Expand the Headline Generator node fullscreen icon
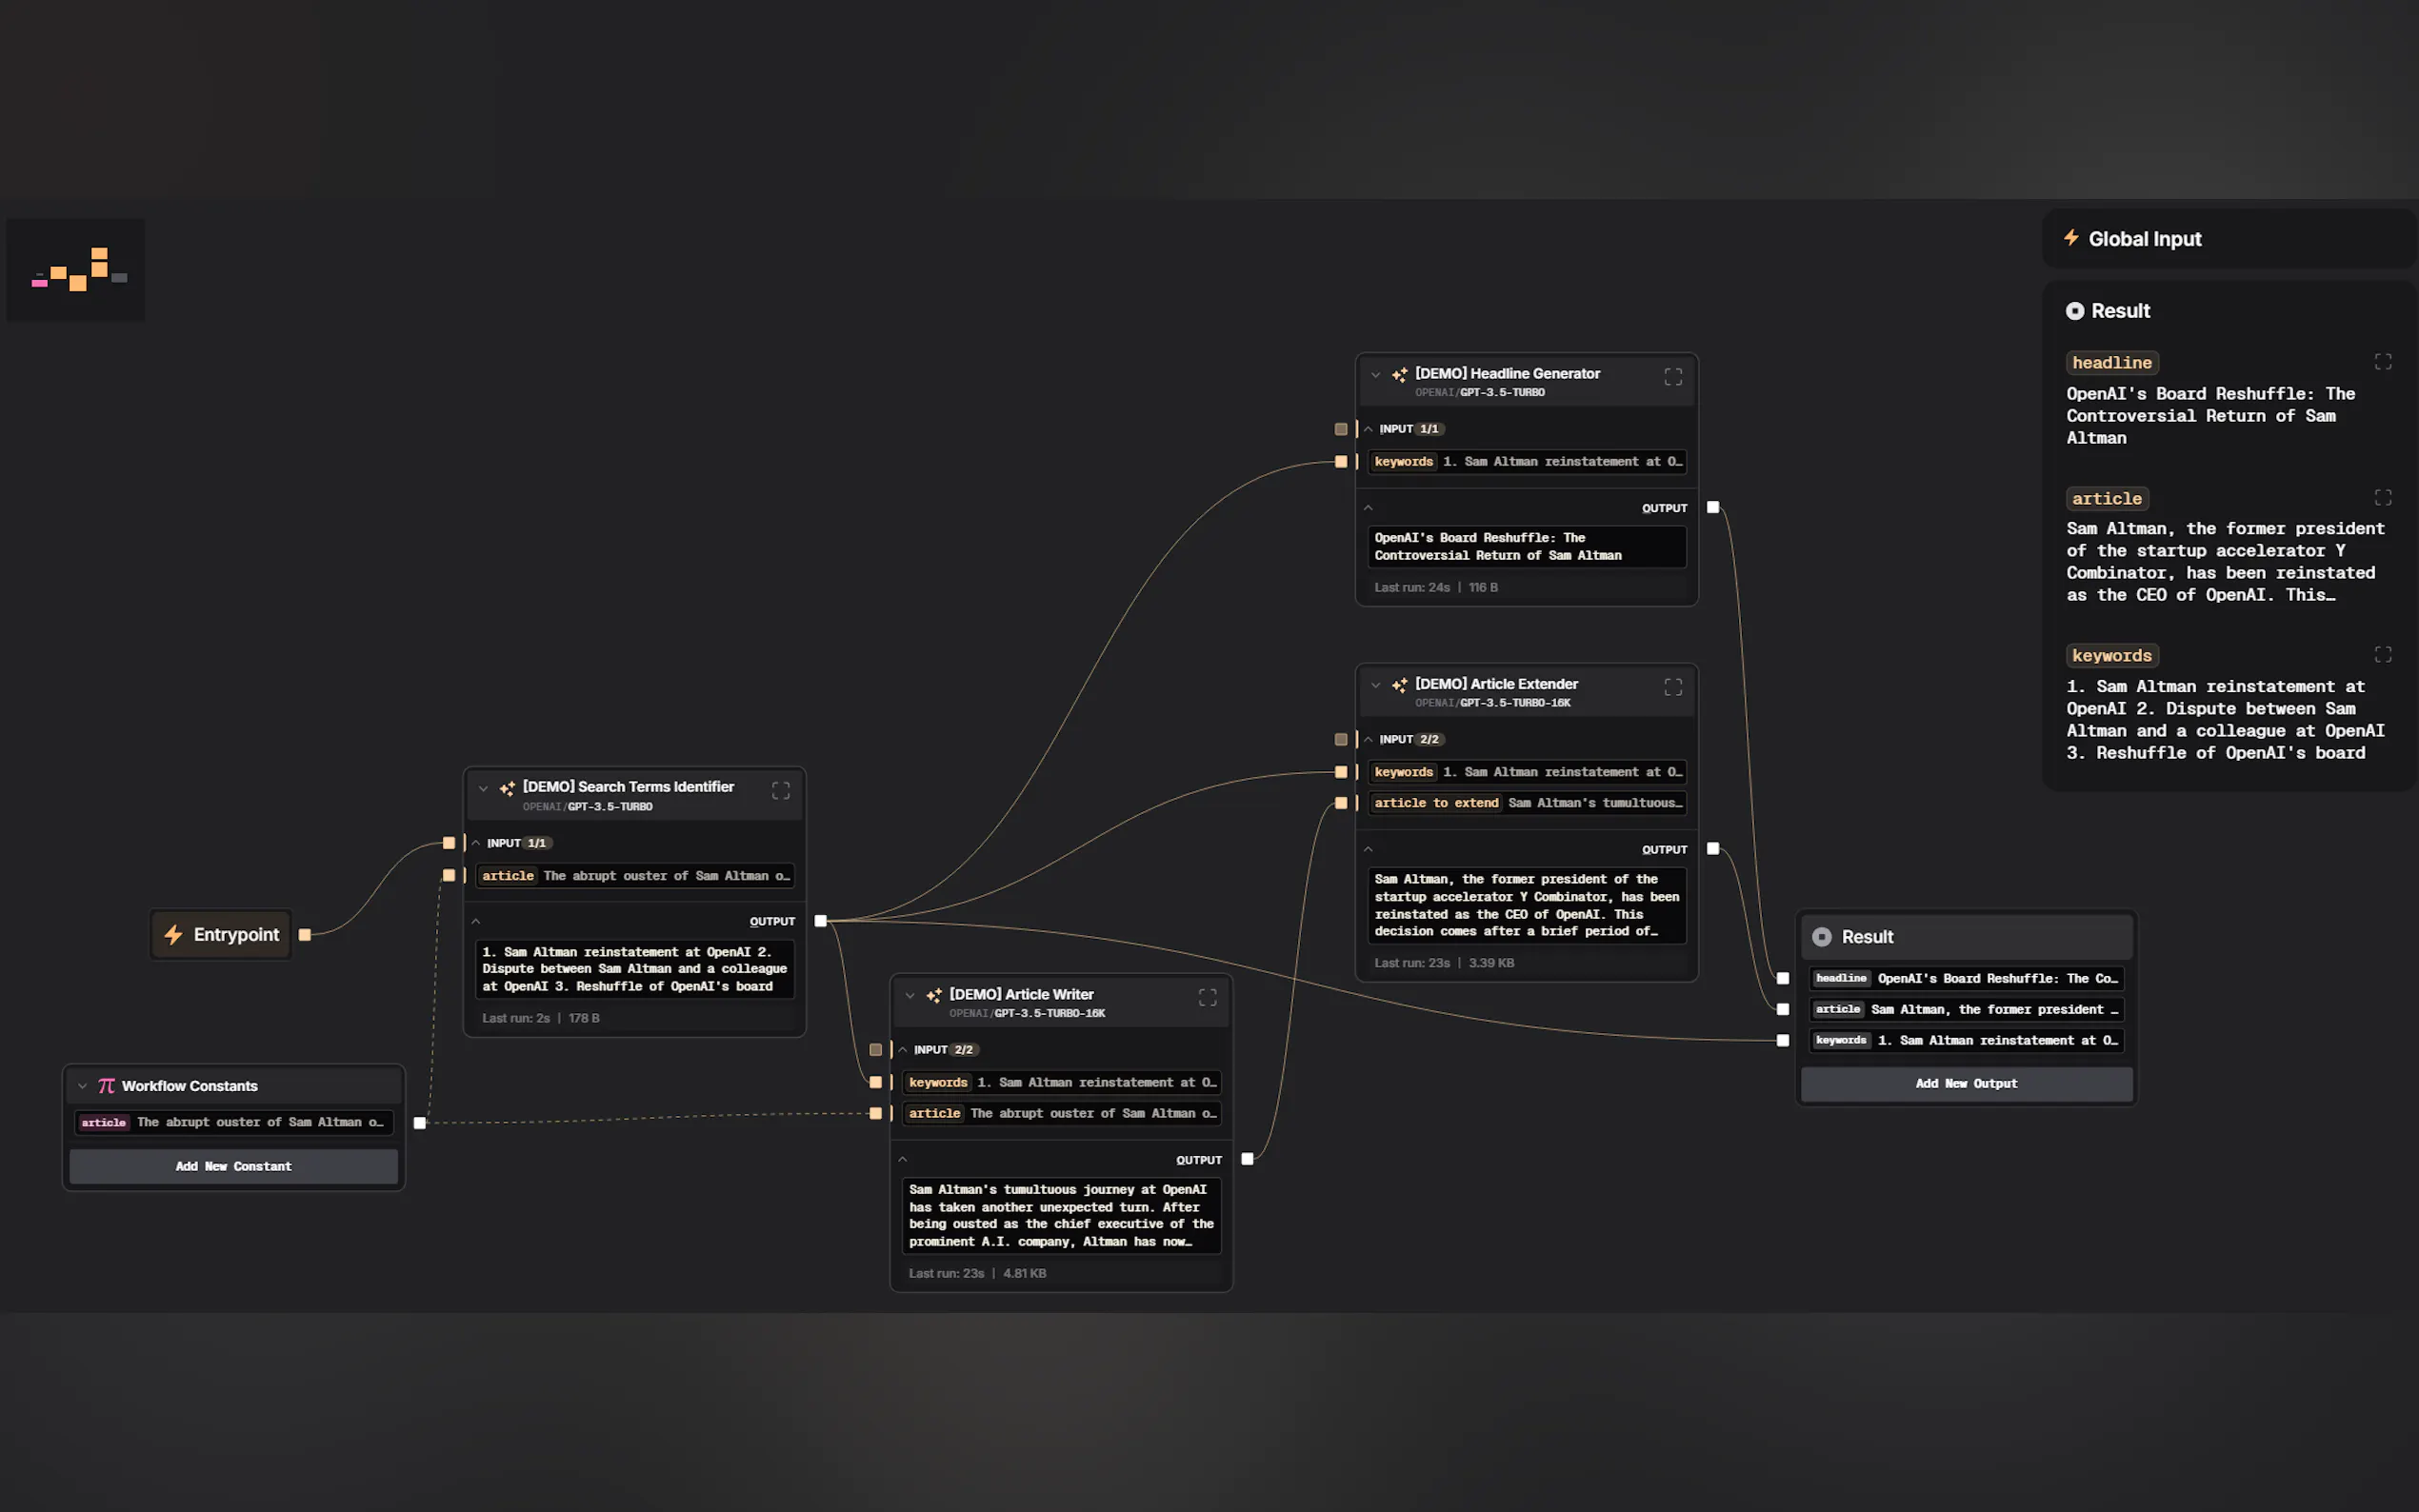The image size is (2419, 1512). click(x=1672, y=377)
